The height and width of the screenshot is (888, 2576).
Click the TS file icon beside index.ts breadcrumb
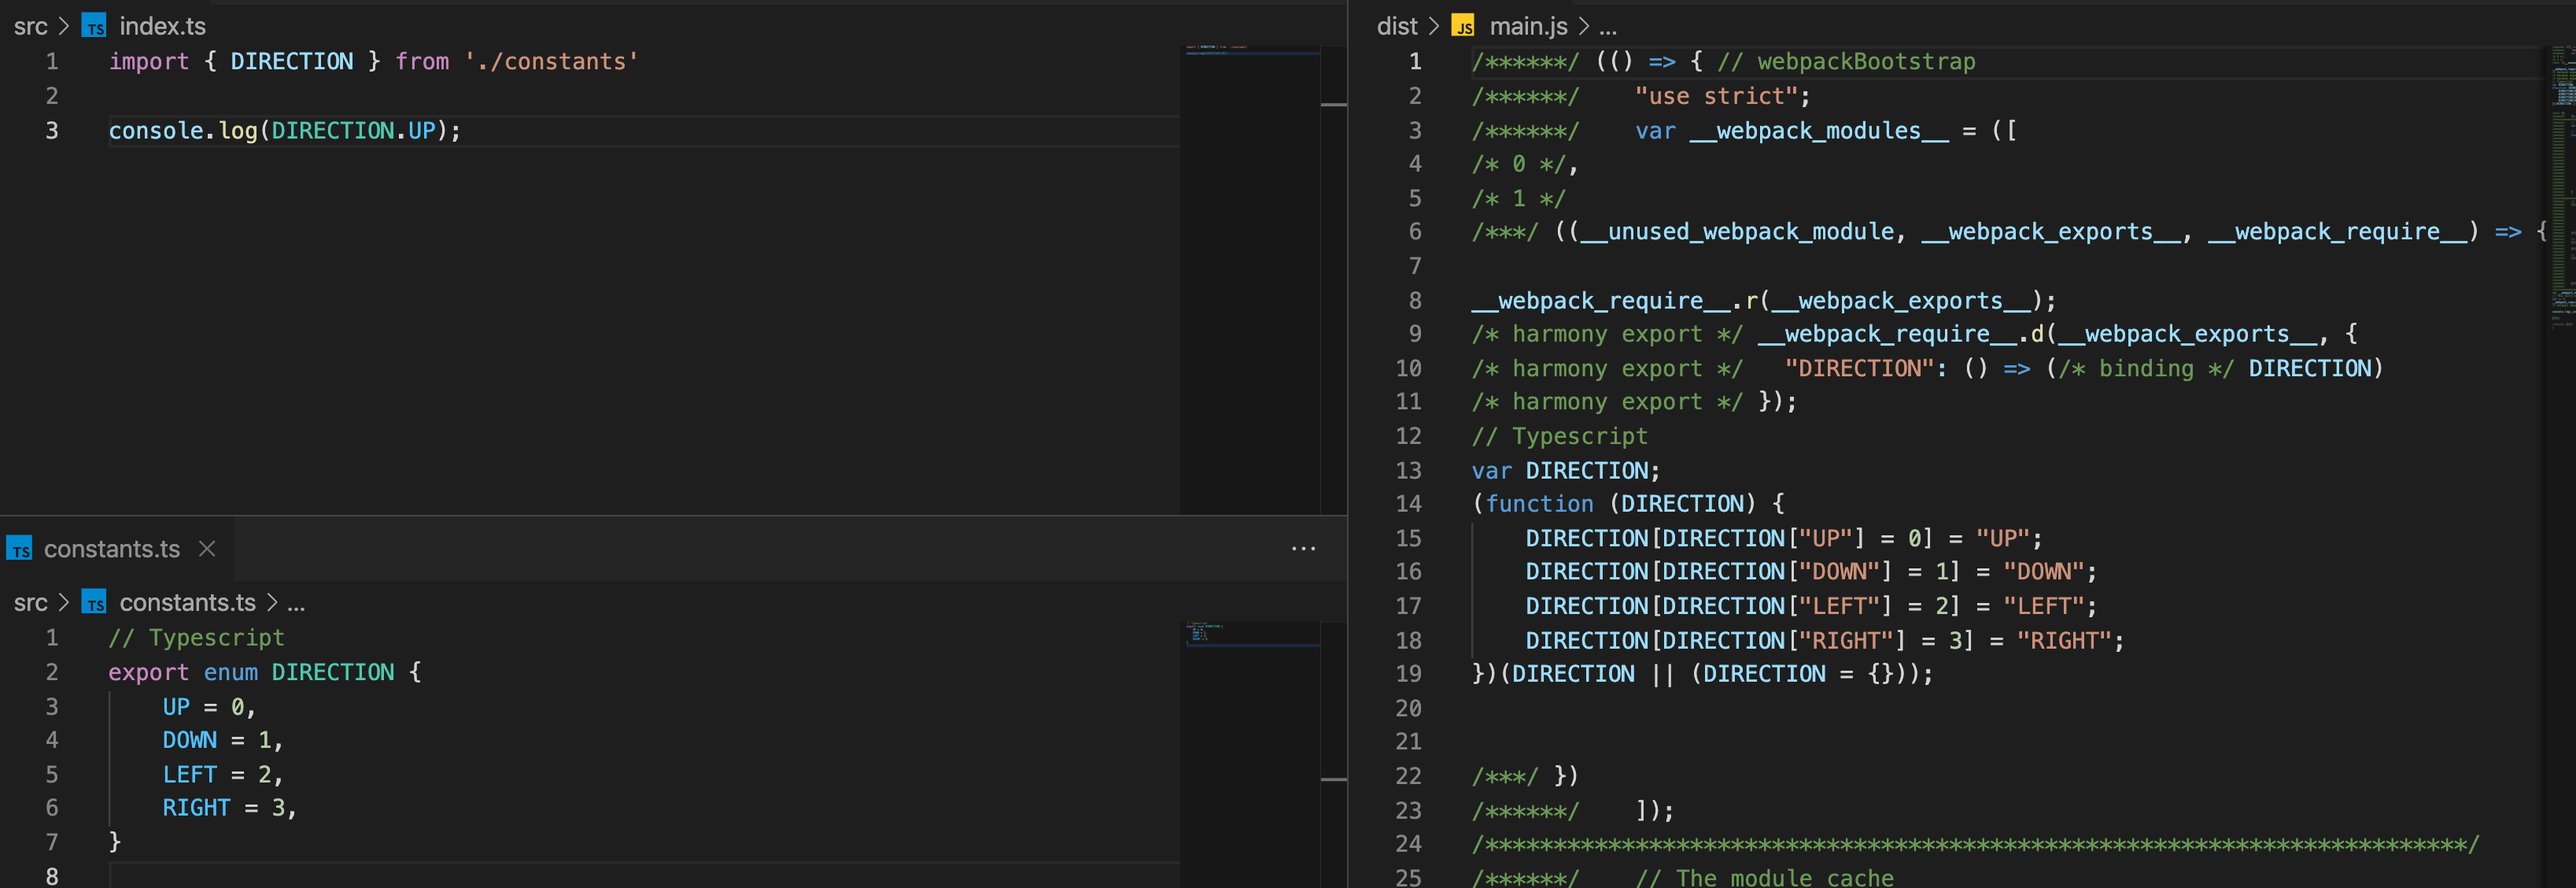point(95,27)
